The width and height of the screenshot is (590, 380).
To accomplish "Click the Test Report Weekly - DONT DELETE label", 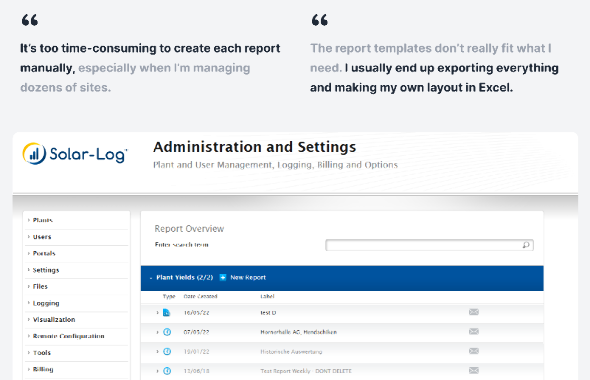I will click(x=306, y=371).
